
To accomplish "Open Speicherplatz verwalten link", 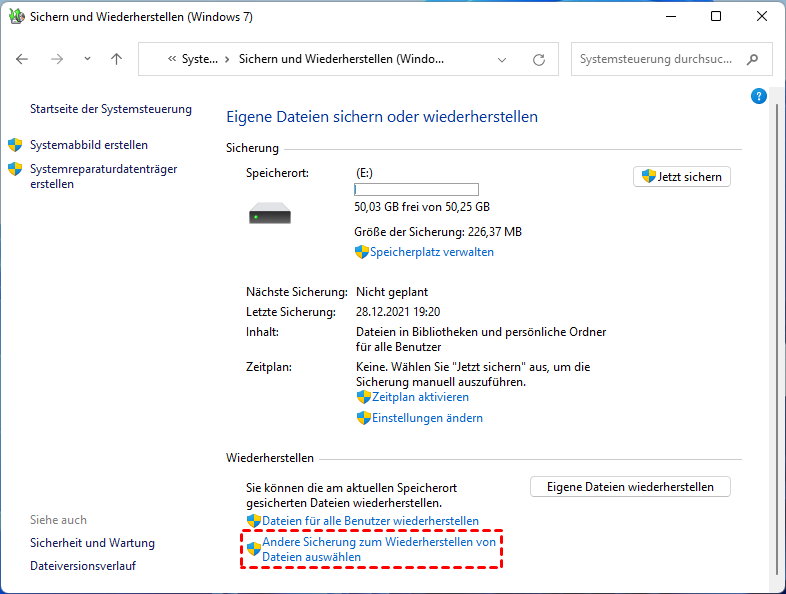I will click(432, 252).
